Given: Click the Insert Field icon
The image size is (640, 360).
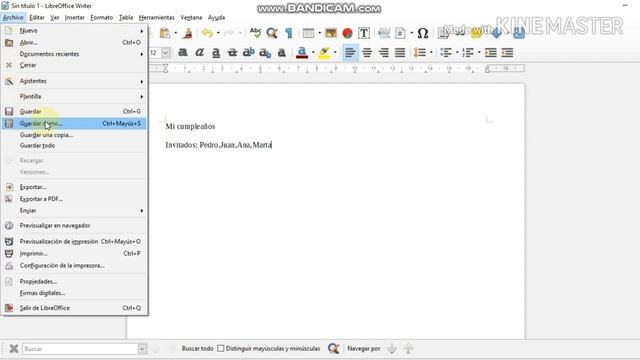Looking at the screenshot, I should coord(400,33).
